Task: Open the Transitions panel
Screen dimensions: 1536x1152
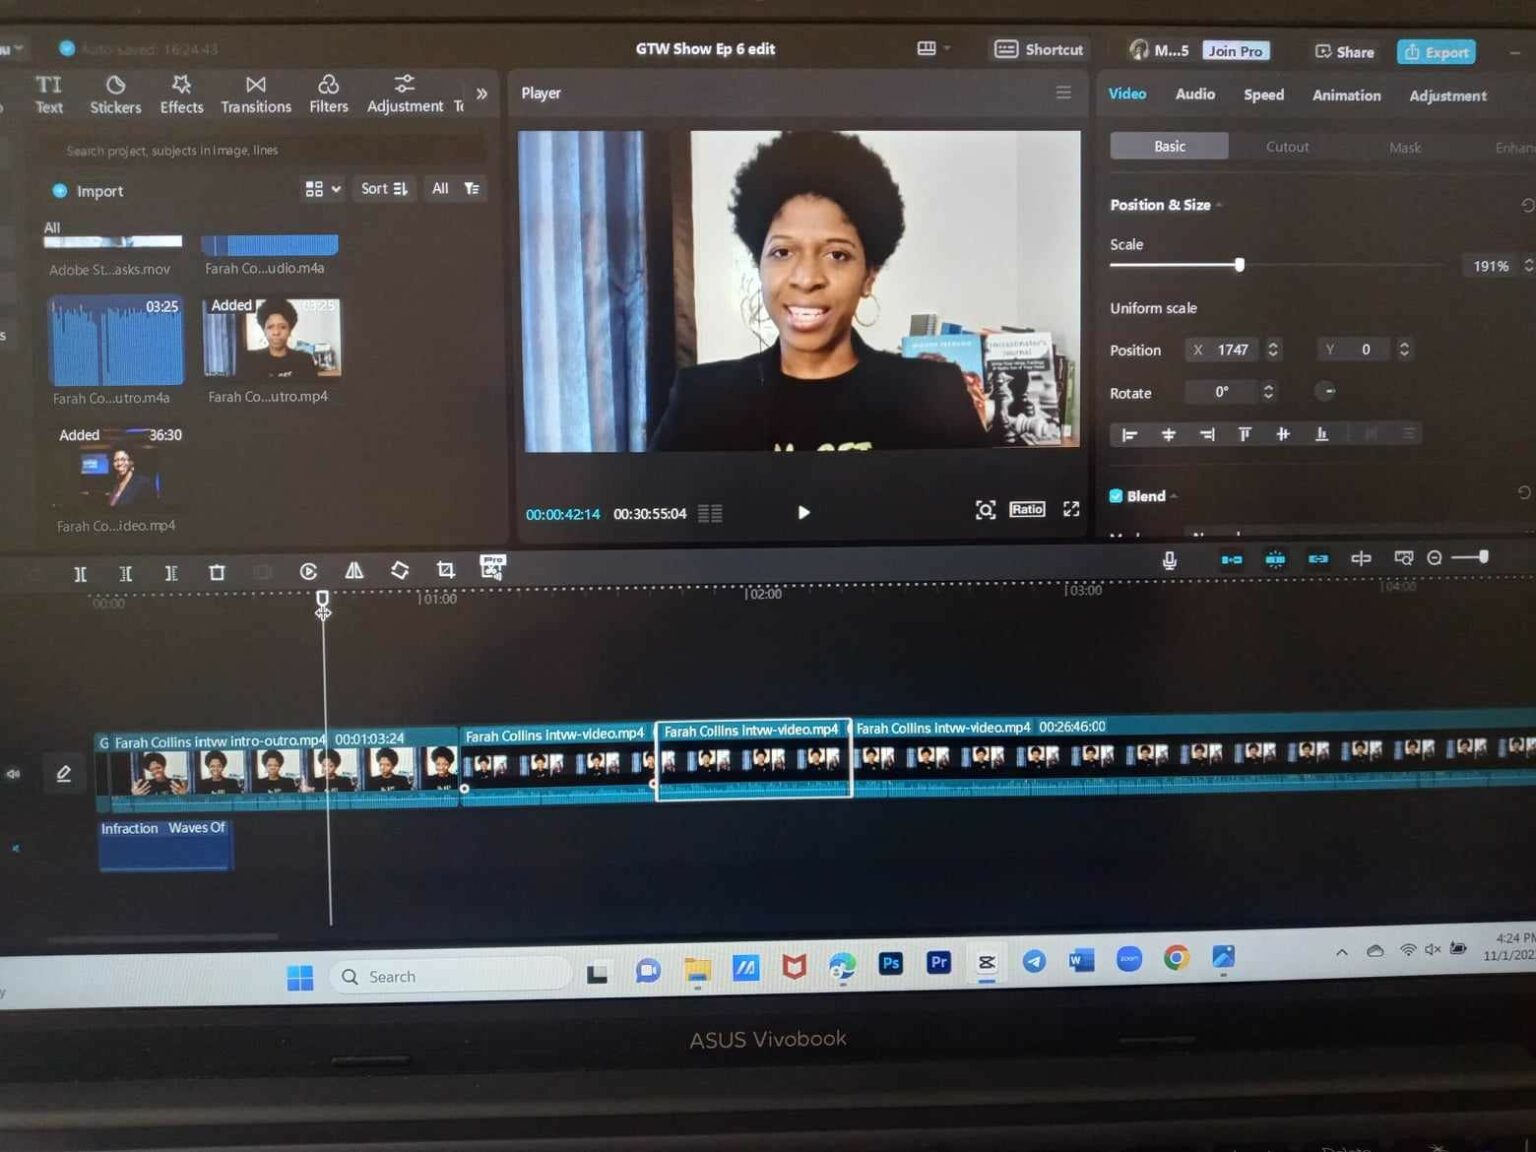Action: tap(256, 94)
